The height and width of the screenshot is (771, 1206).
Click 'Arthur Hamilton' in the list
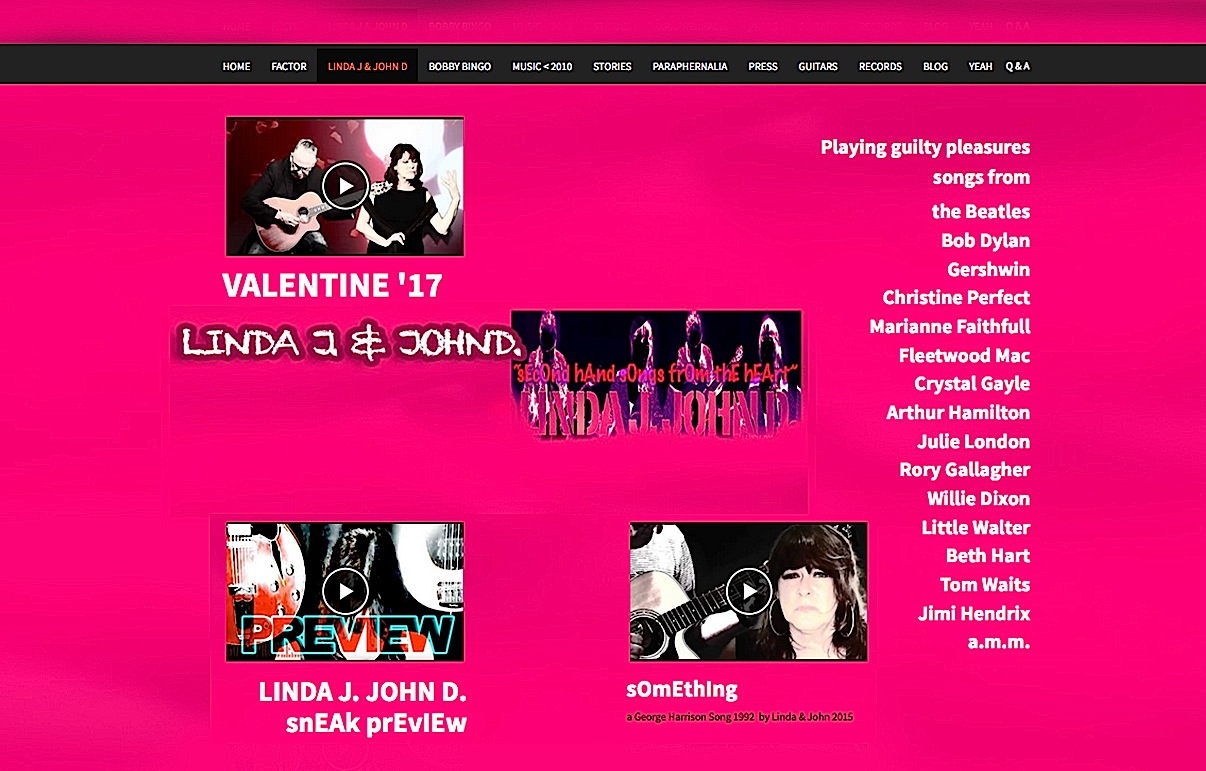(958, 412)
